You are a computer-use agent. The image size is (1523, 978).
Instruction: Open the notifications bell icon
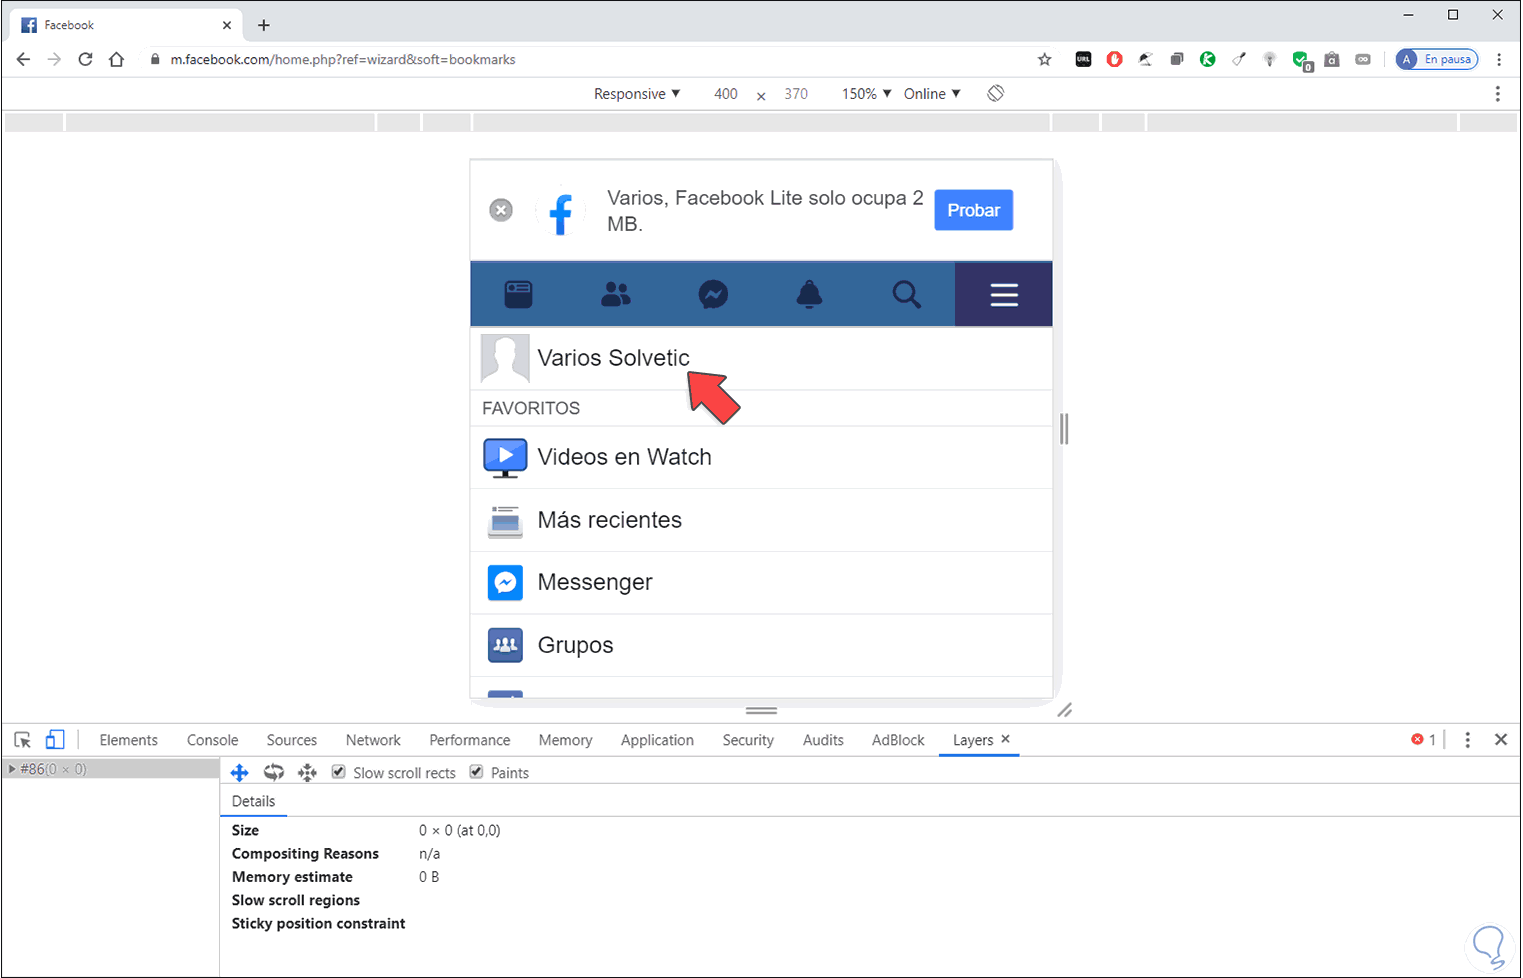click(809, 294)
